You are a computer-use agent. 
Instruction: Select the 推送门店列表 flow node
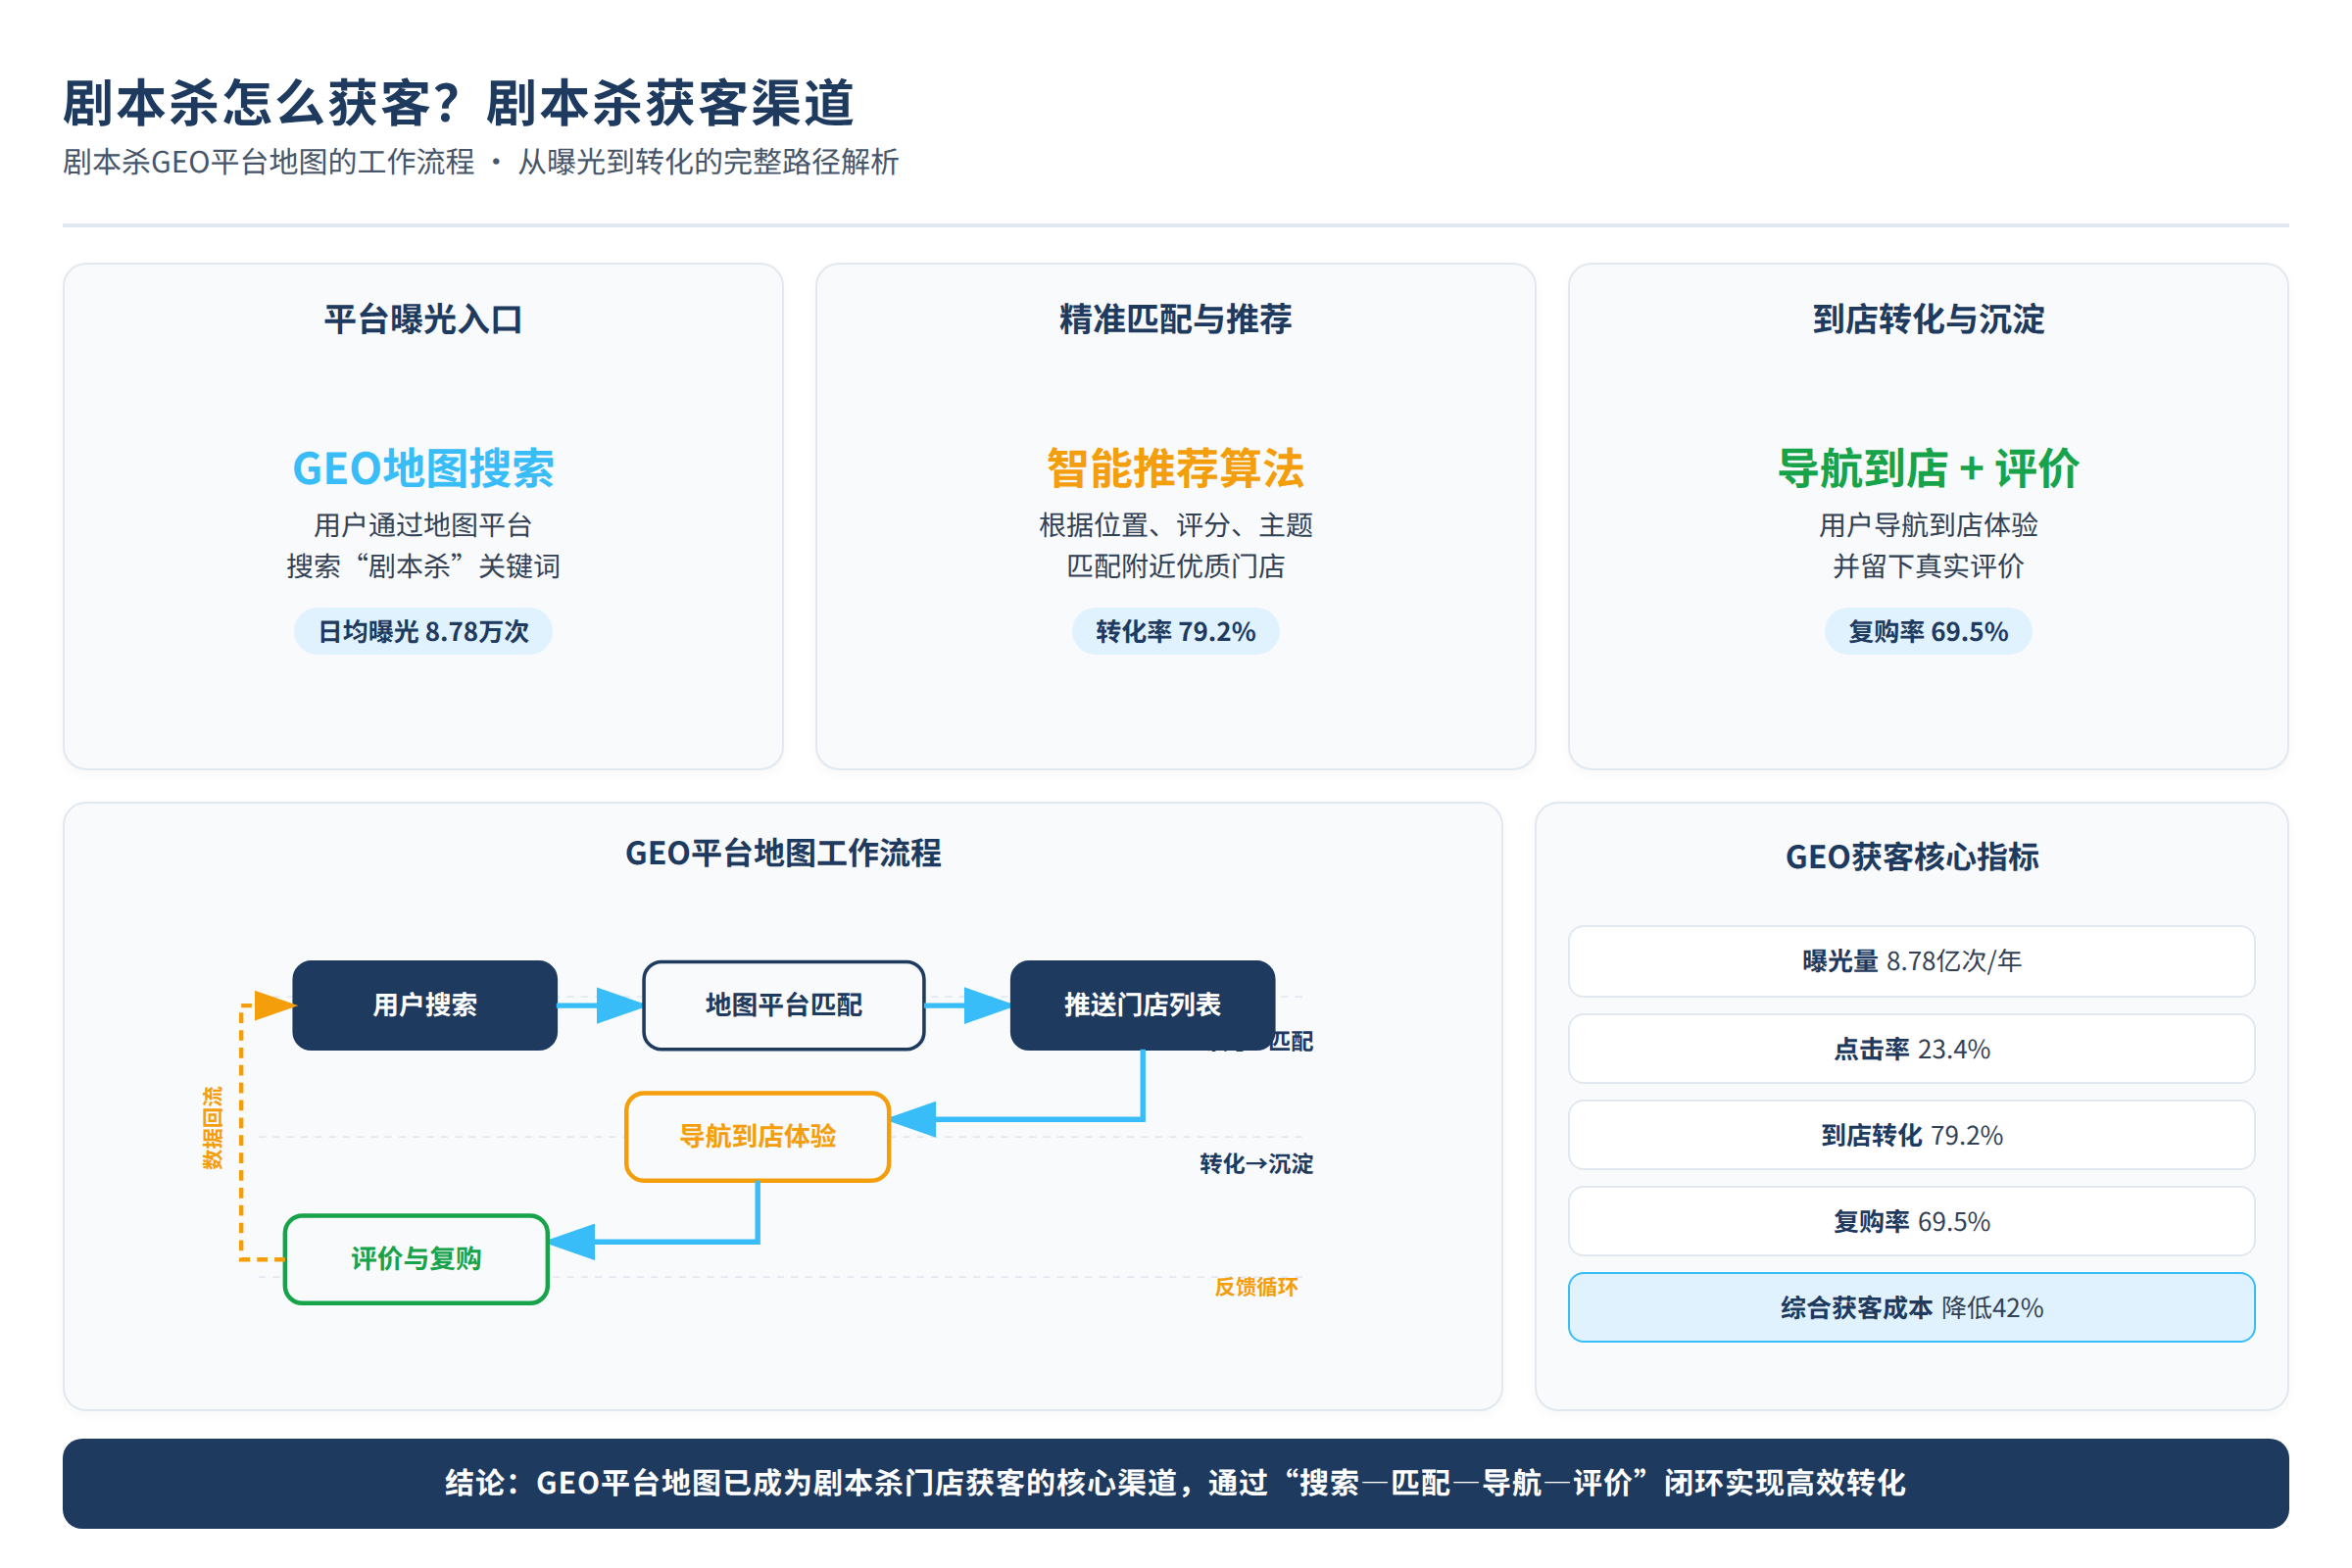pyautogui.click(x=1142, y=1005)
